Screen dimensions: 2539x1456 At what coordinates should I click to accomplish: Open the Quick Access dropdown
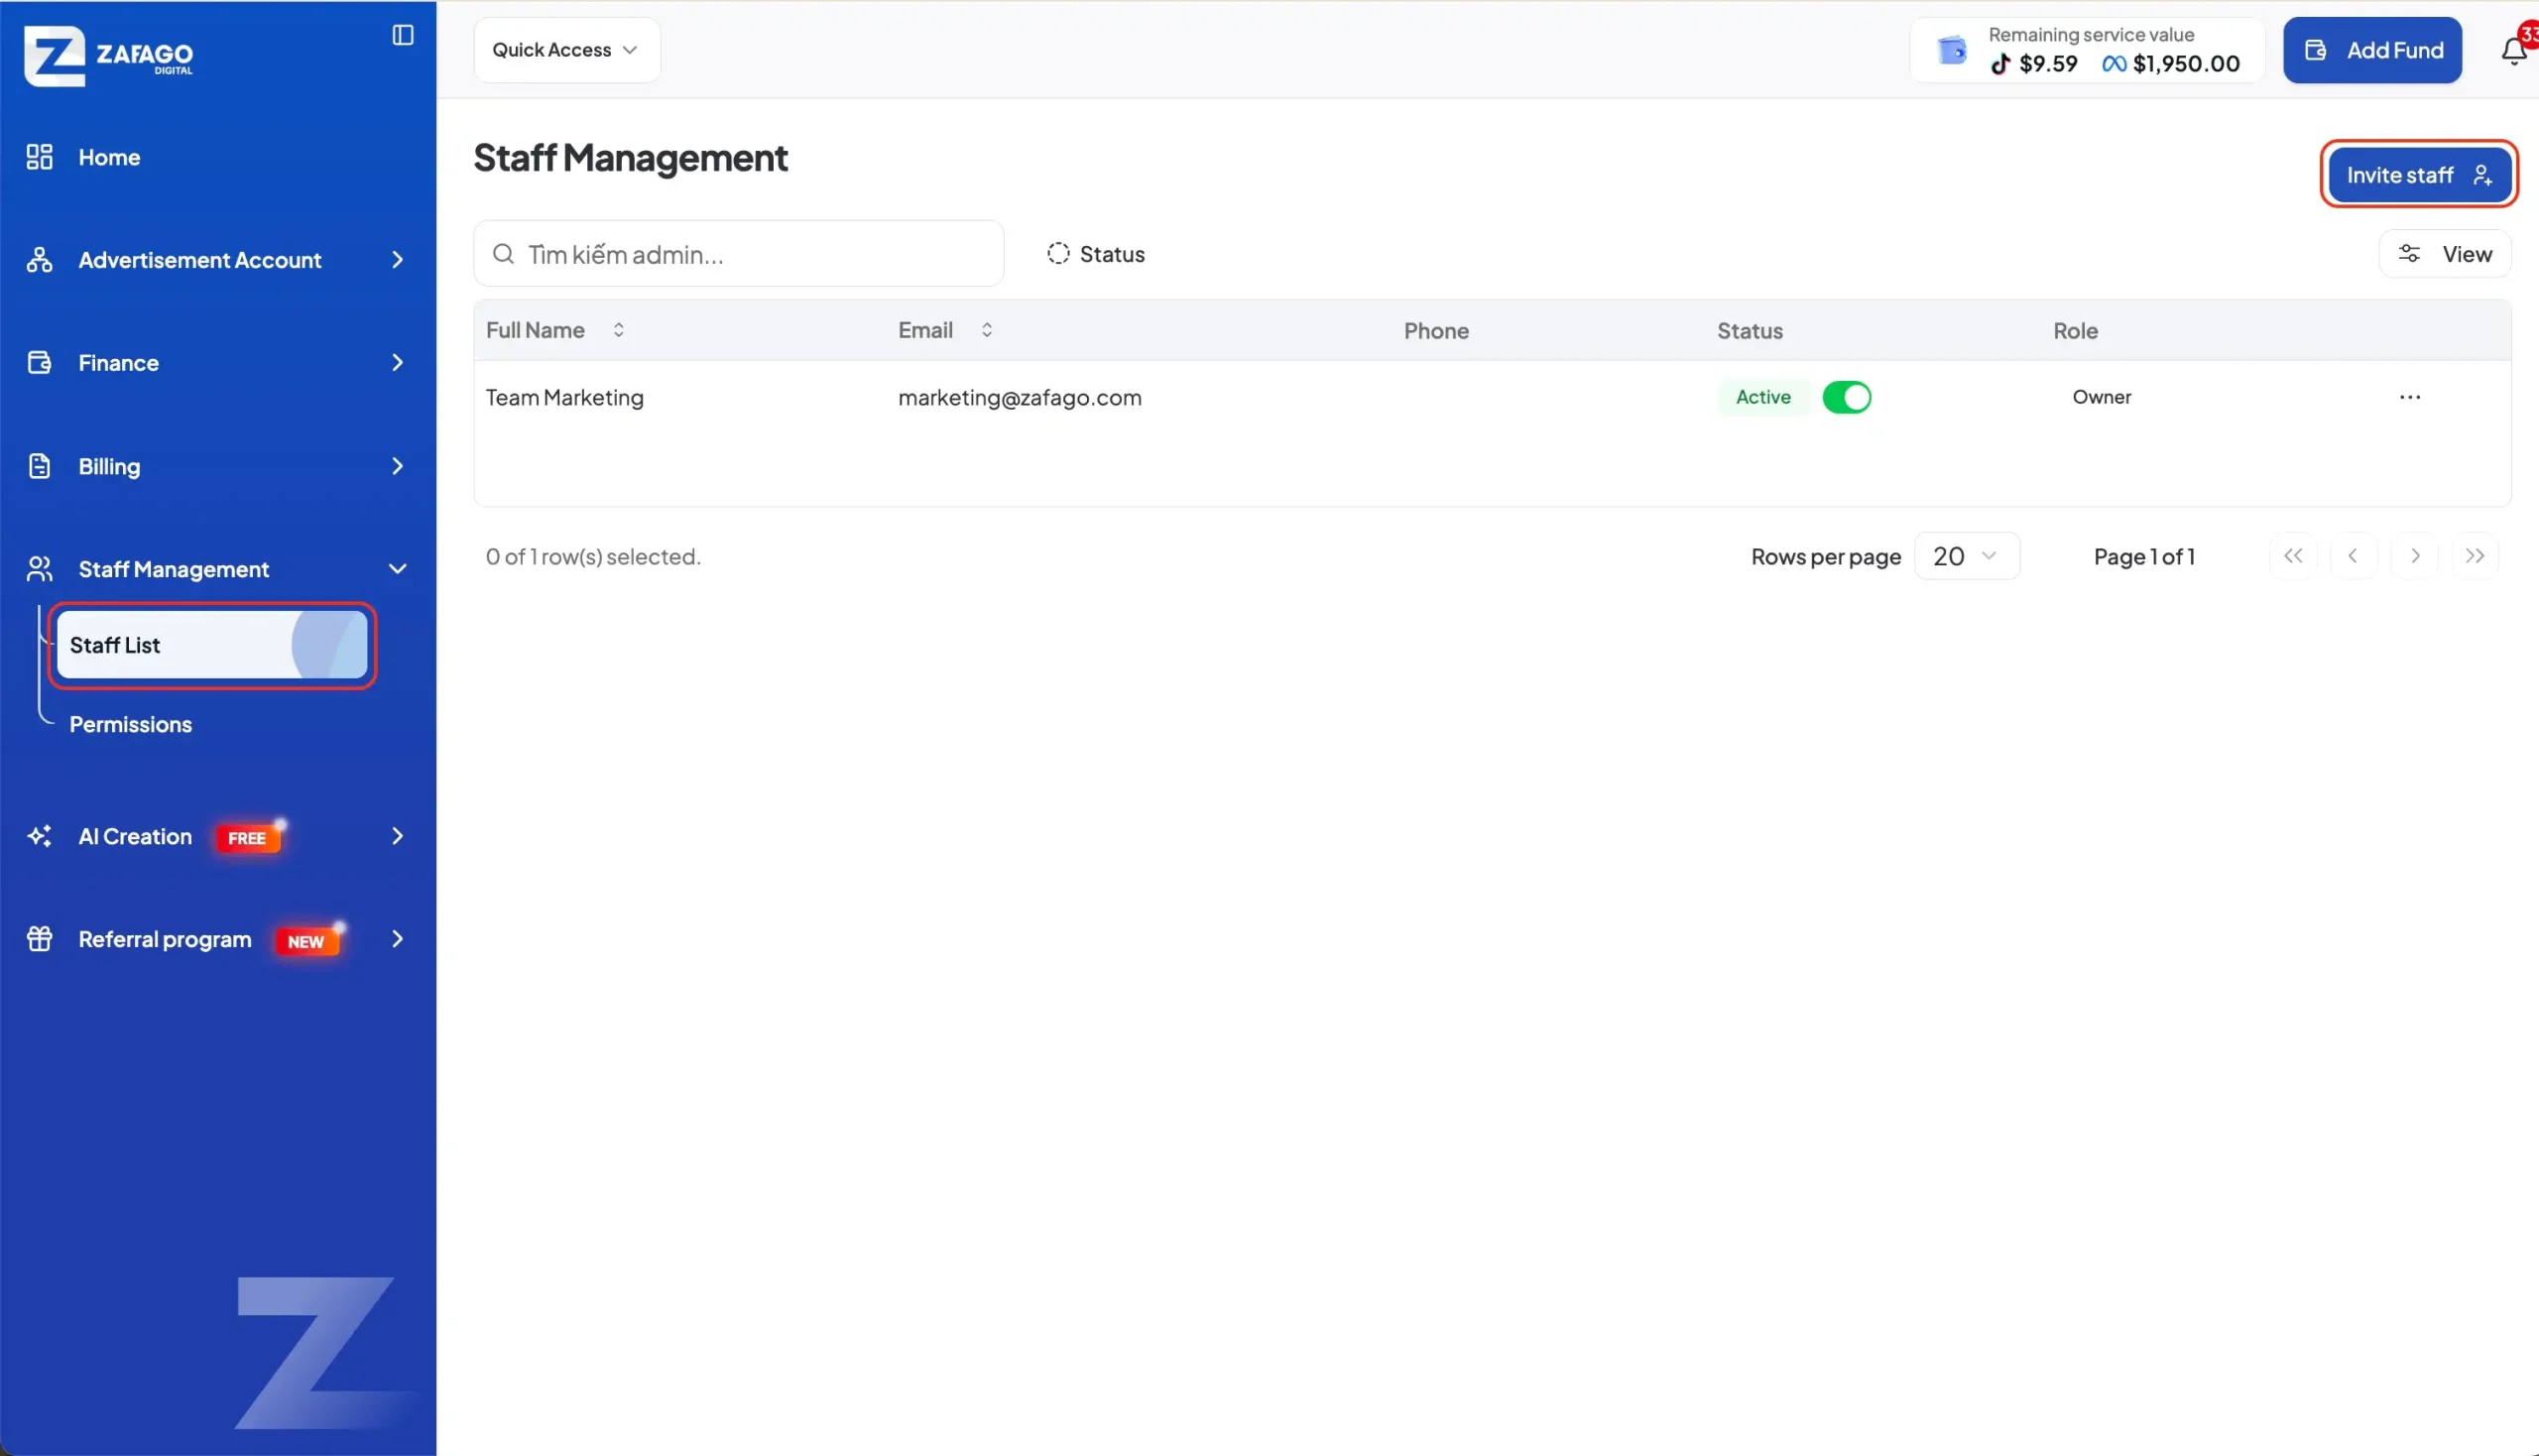pyautogui.click(x=566, y=50)
